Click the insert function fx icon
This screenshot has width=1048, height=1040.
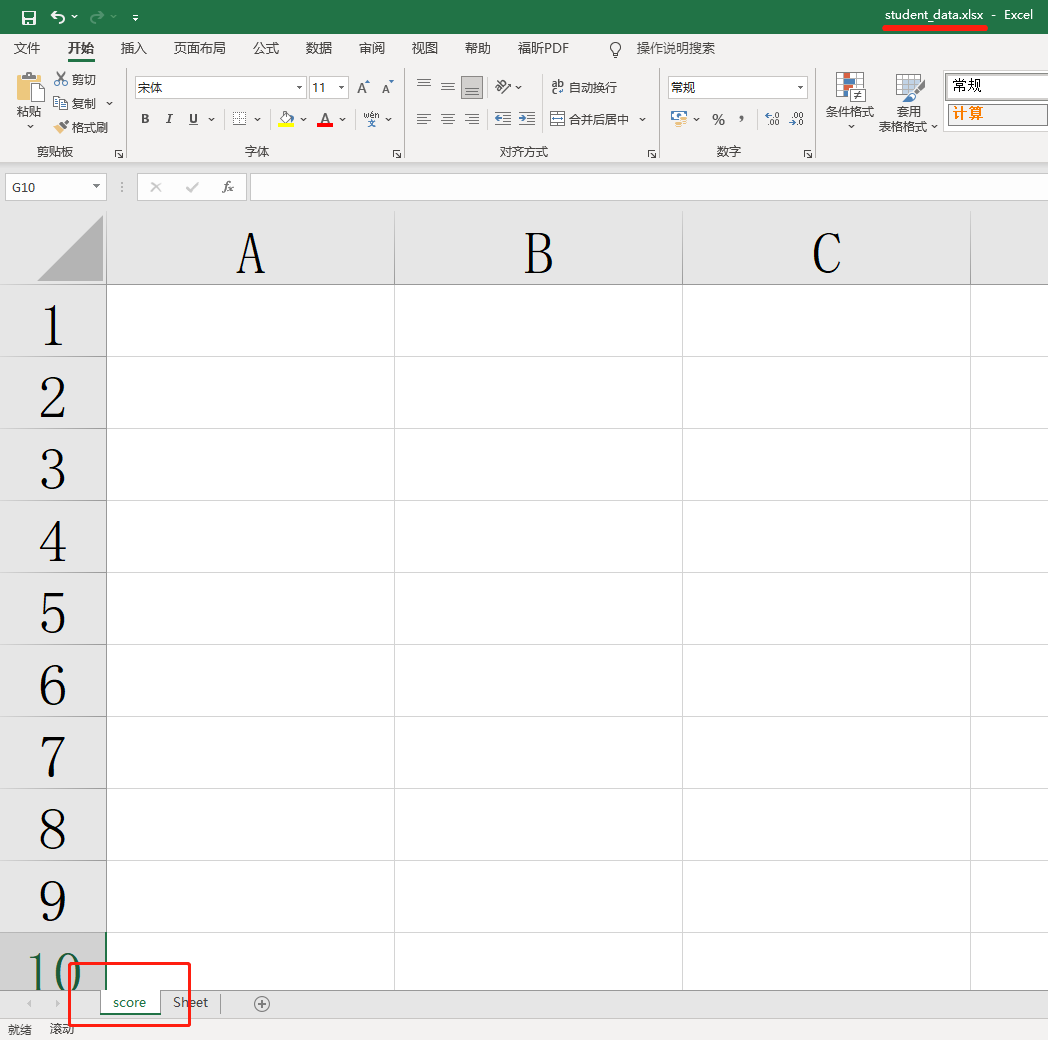pos(228,187)
